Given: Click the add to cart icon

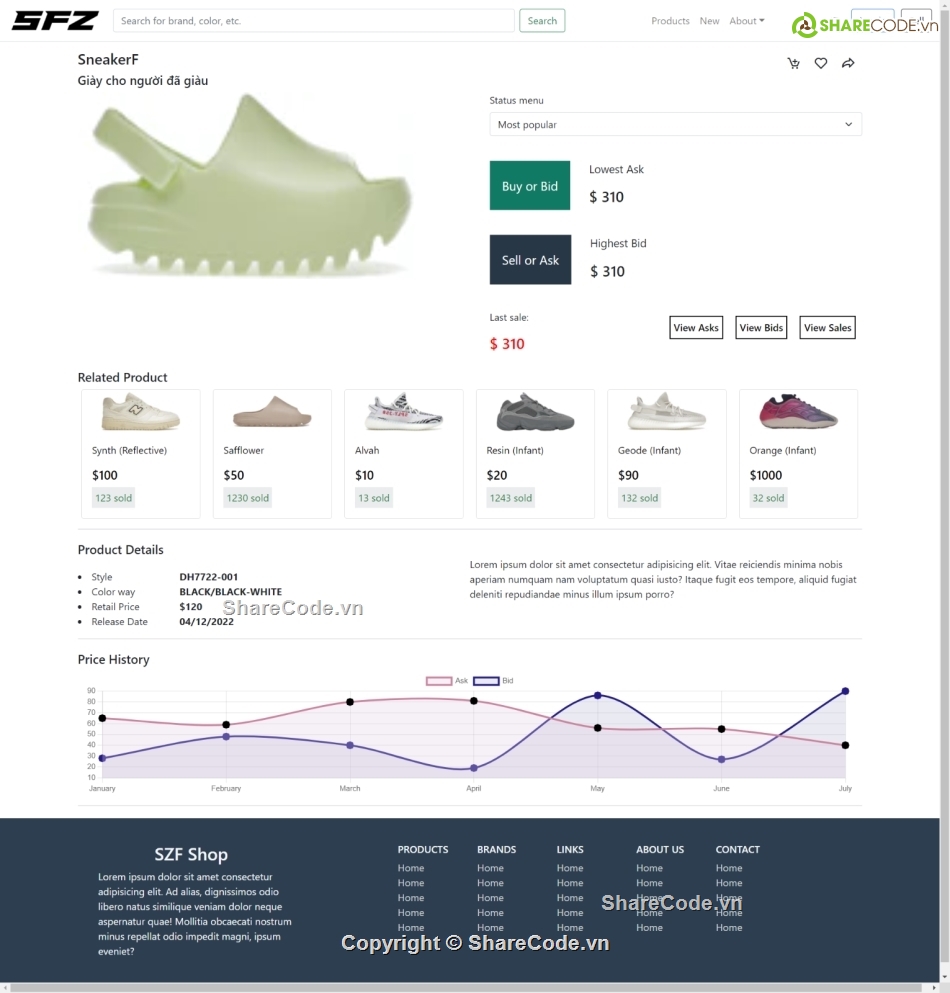Looking at the screenshot, I should pos(794,64).
